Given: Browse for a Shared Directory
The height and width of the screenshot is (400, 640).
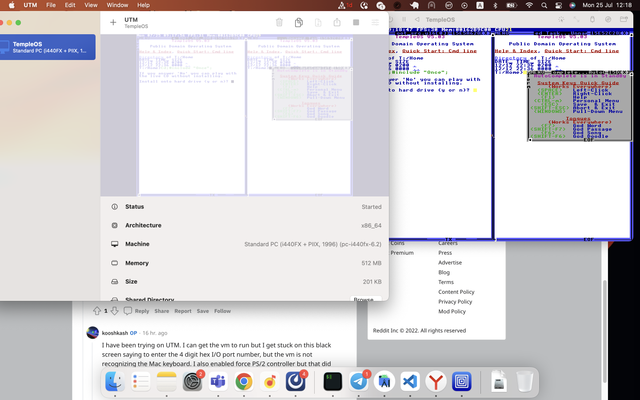Looking at the screenshot, I should coord(366,299).
